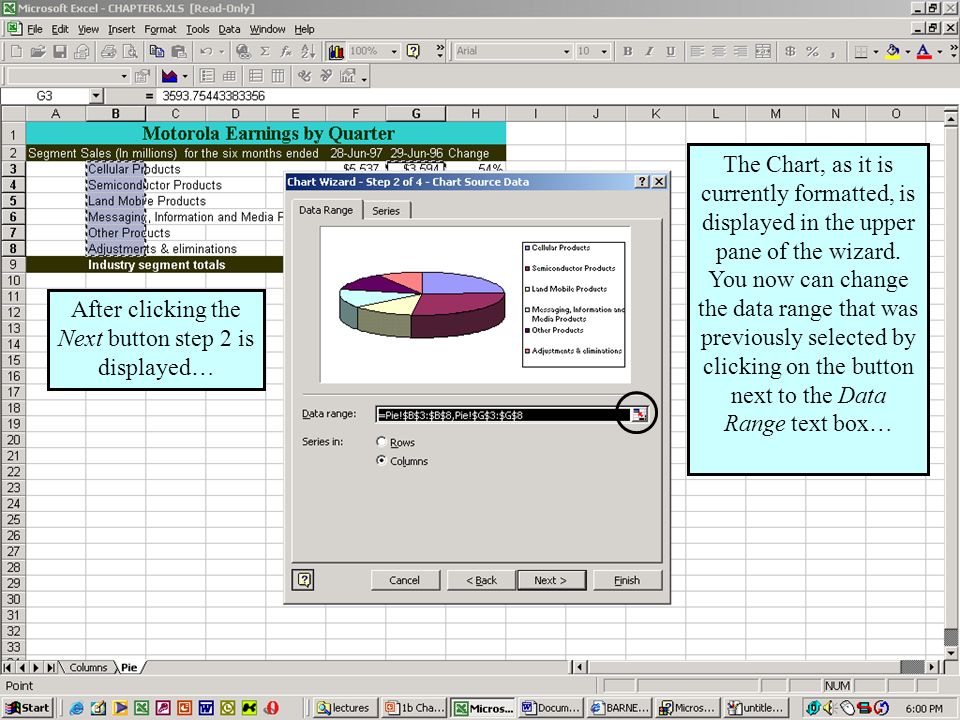Click the New workbook icon
The height and width of the screenshot is (720, 960).
(x=16, y=51)
